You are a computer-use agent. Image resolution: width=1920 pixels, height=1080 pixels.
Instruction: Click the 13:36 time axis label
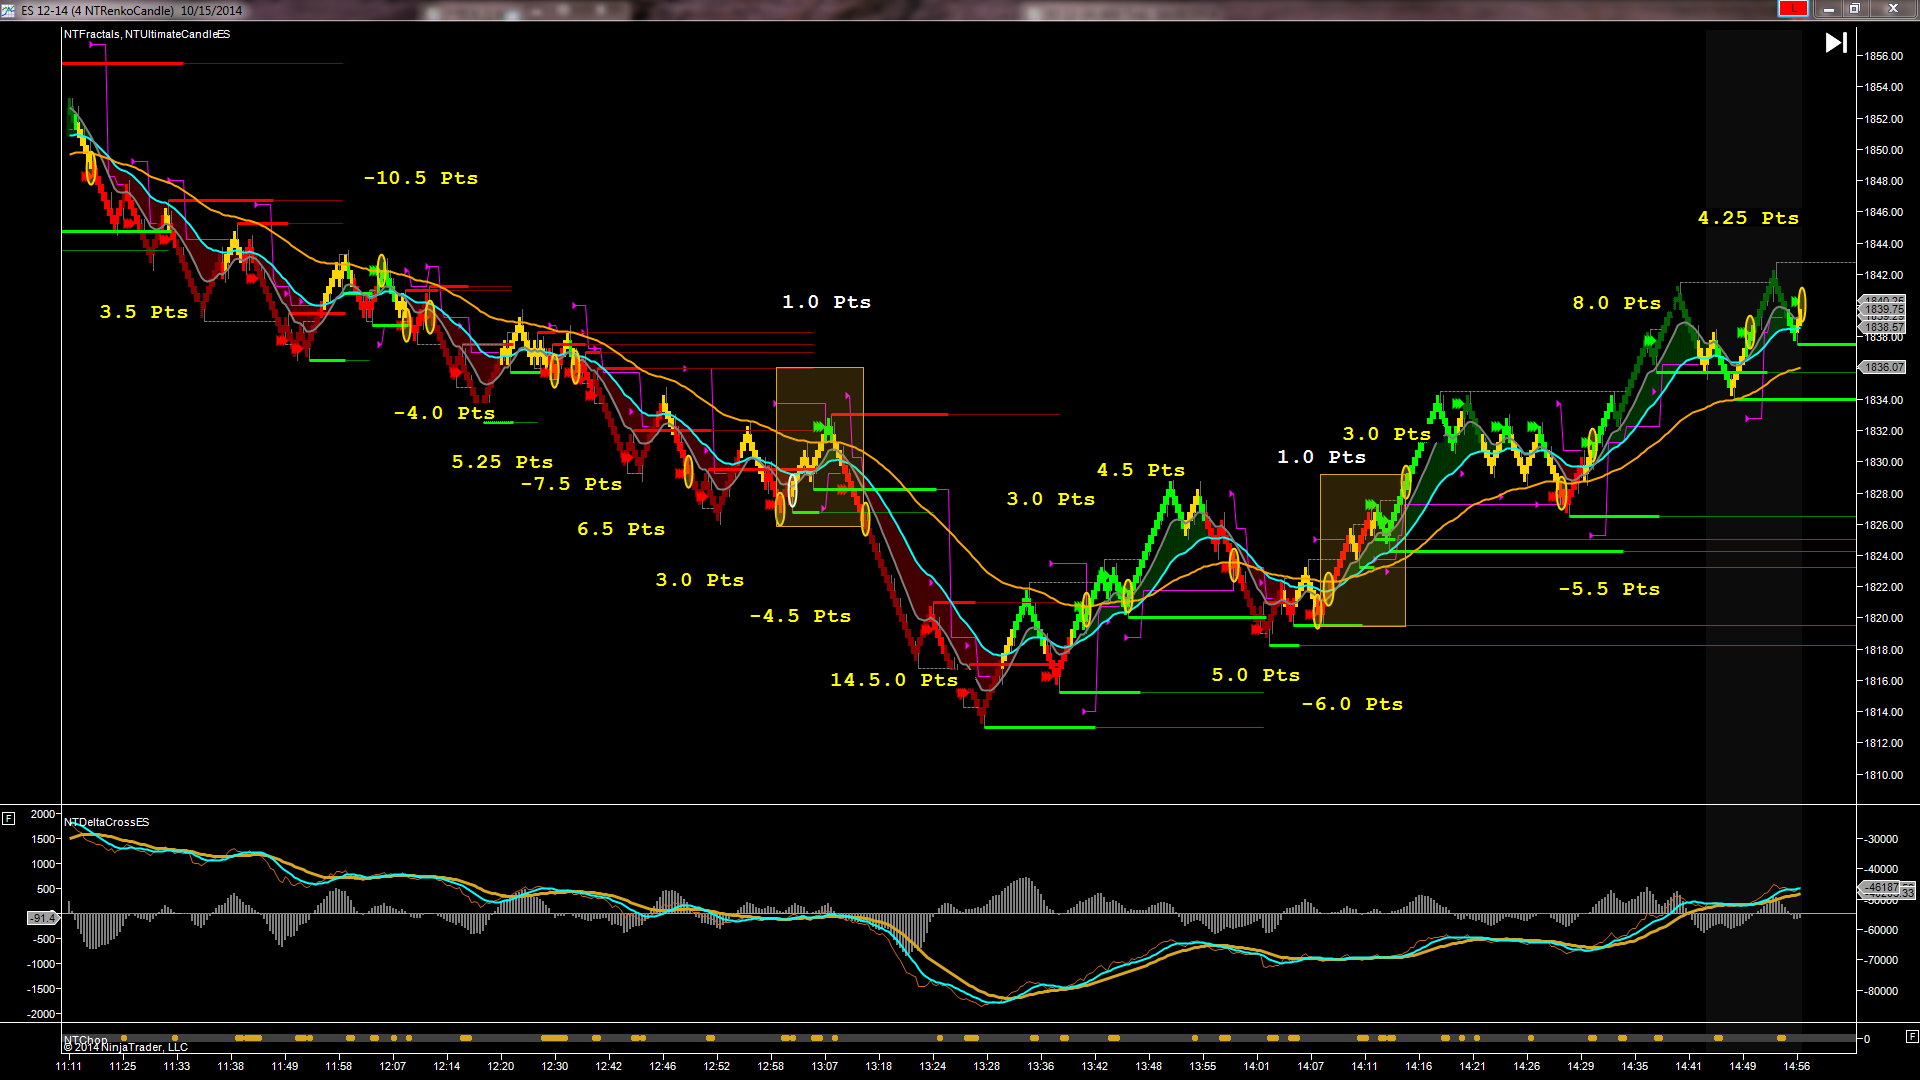1041,1066
